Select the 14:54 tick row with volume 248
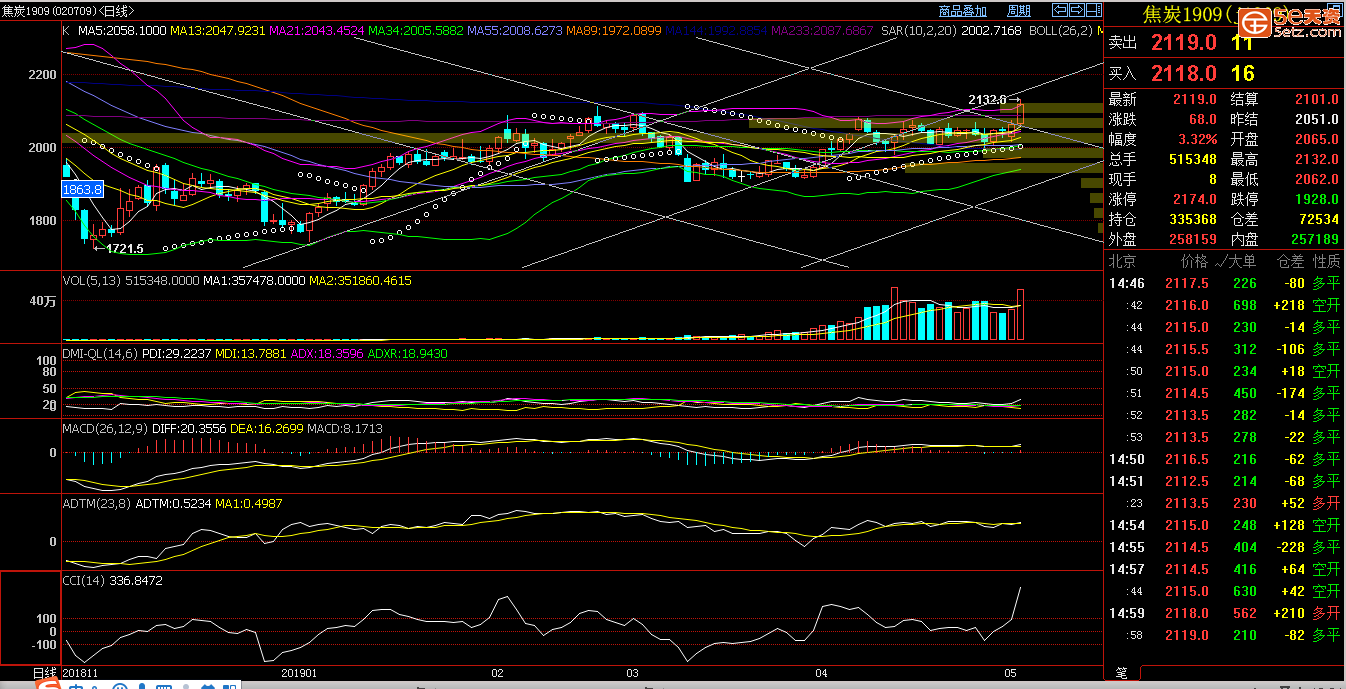Viewport: 1346px width, 689px height. (1224, 525)
